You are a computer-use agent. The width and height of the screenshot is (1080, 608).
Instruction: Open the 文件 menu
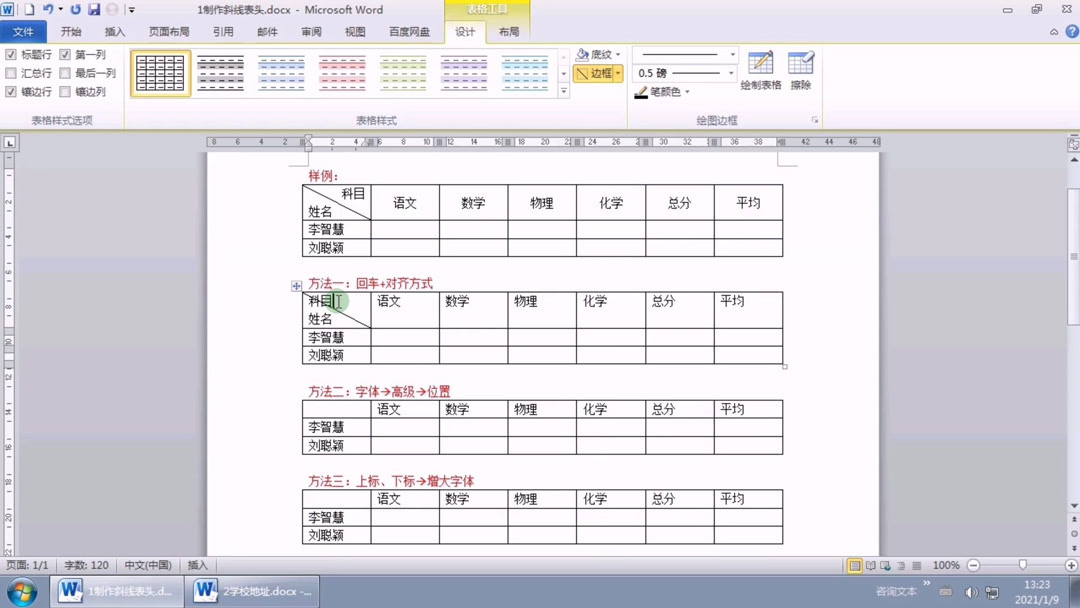click(24, 31)
